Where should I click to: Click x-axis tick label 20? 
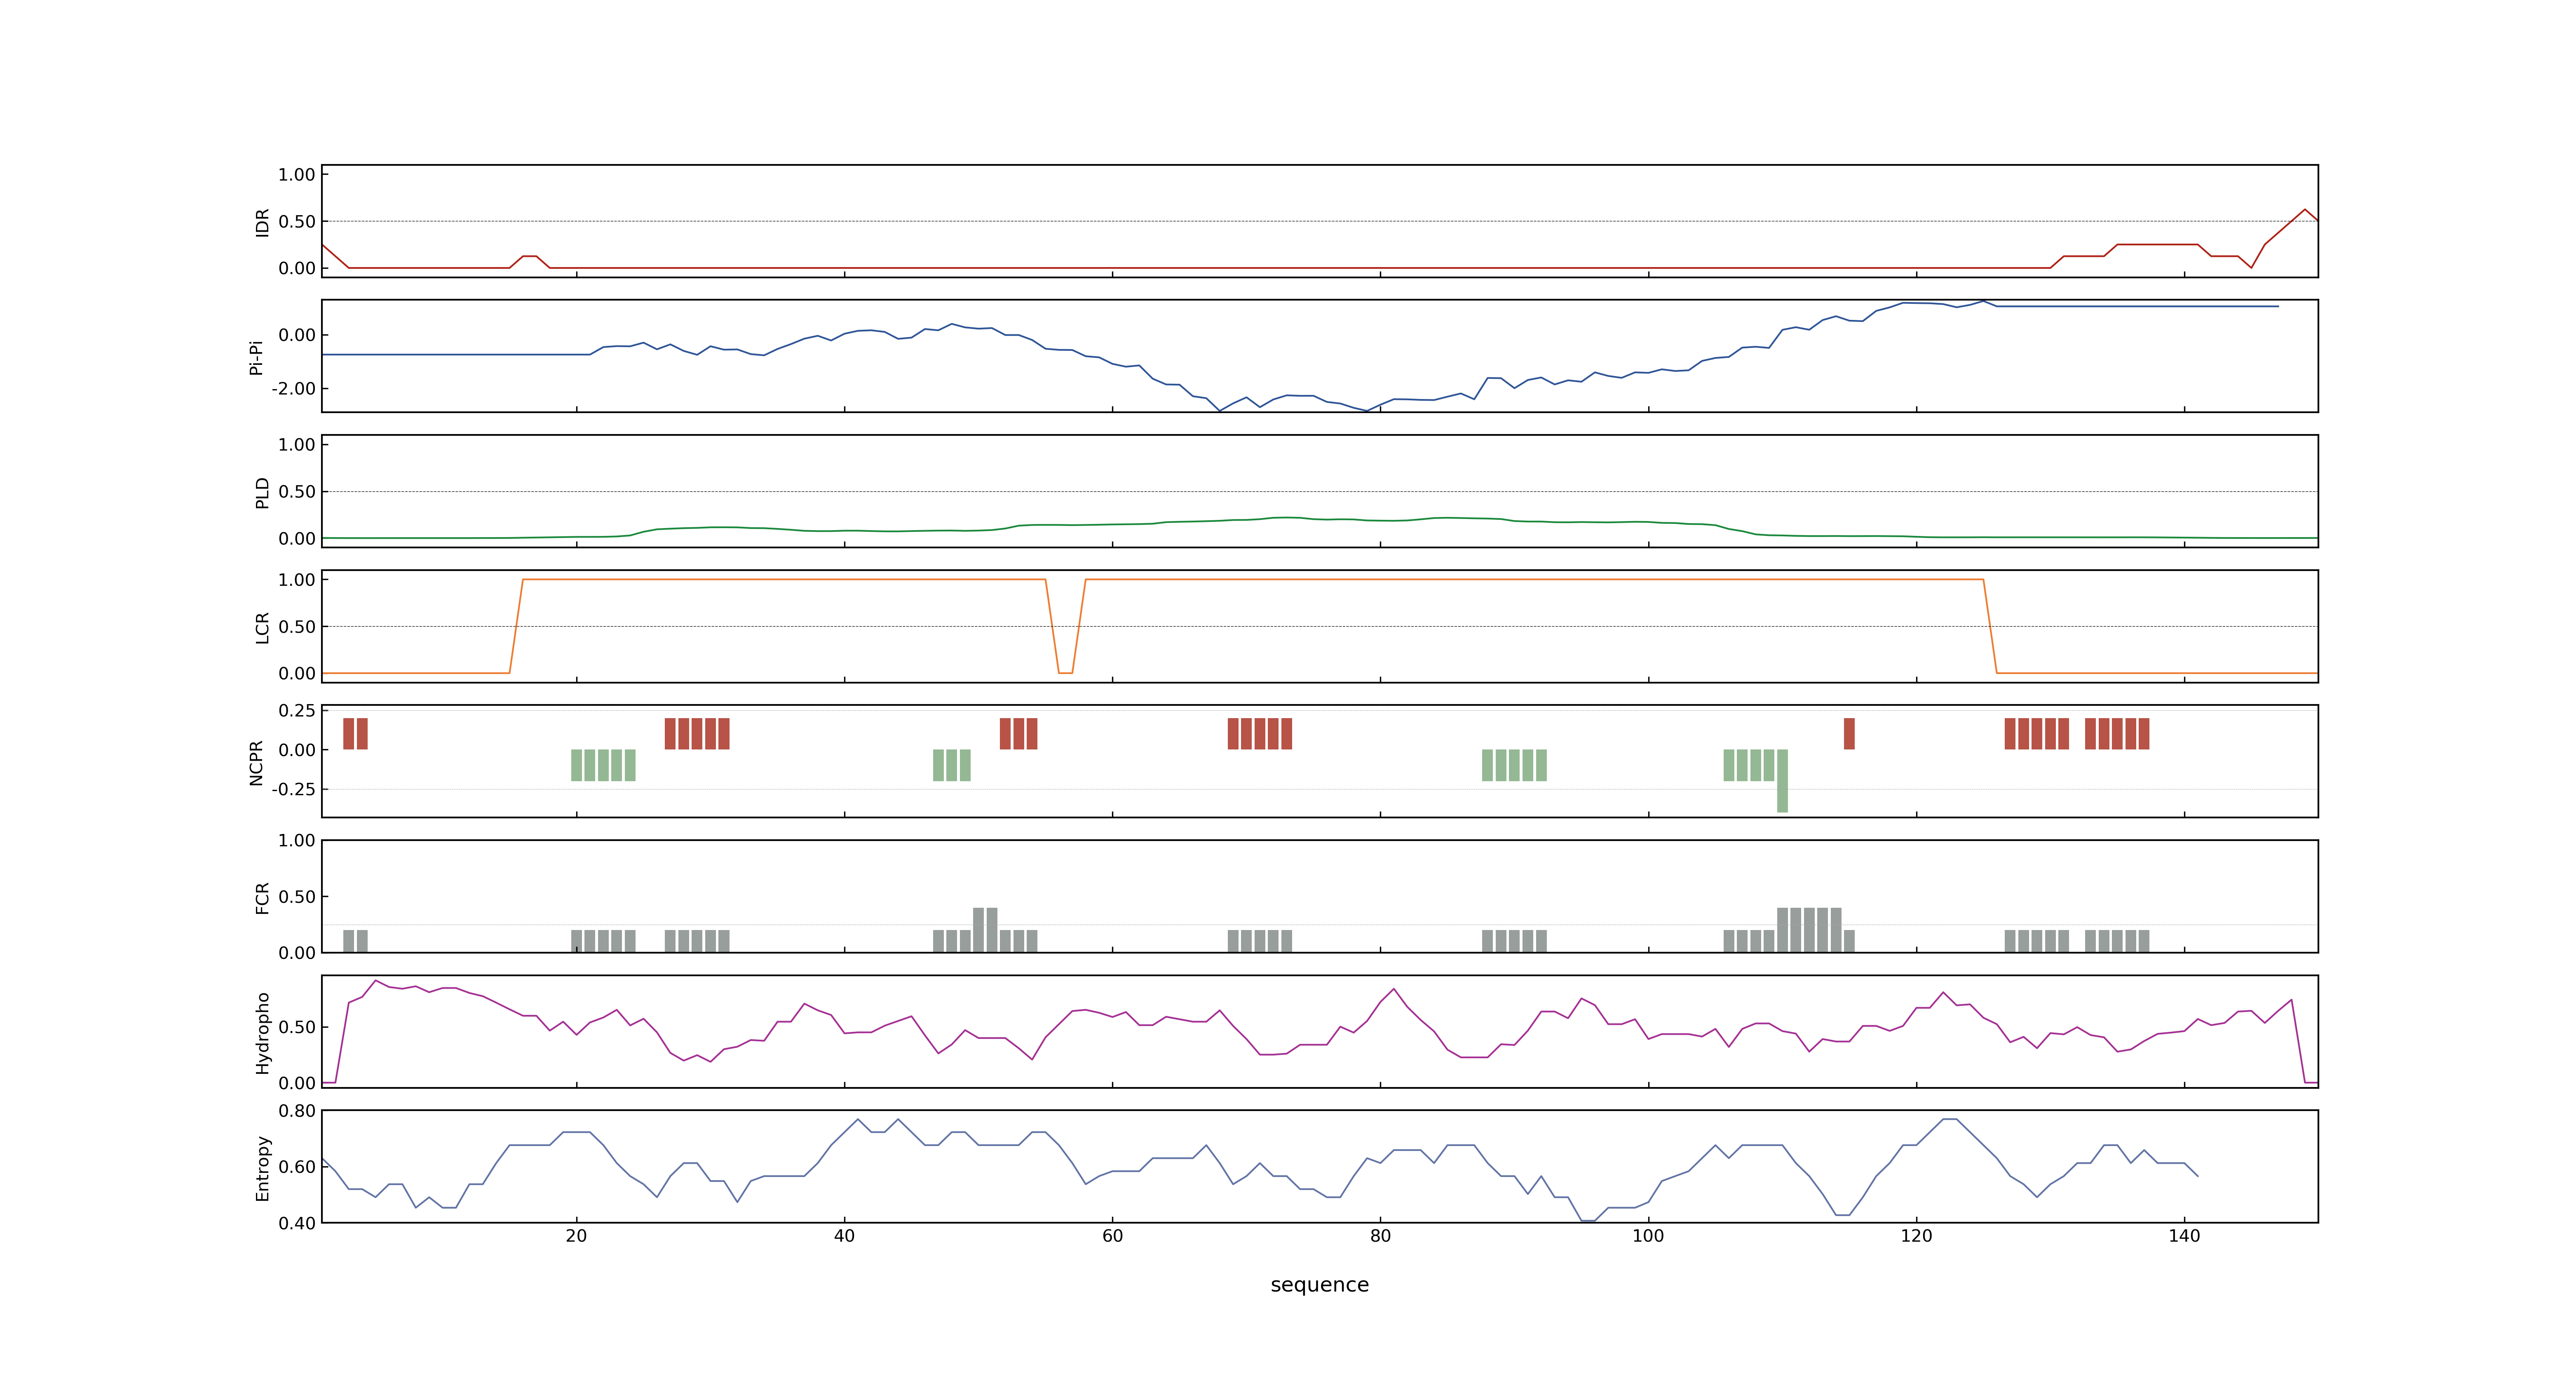576,1236
